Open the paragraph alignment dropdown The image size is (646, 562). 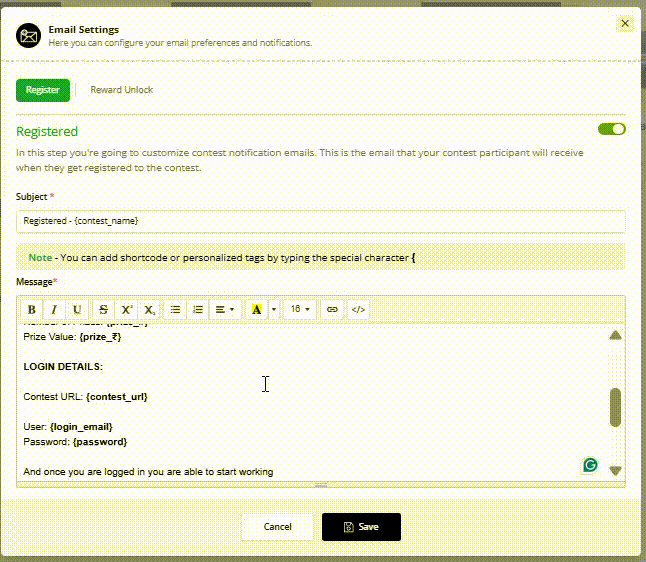tap(225, 309)
